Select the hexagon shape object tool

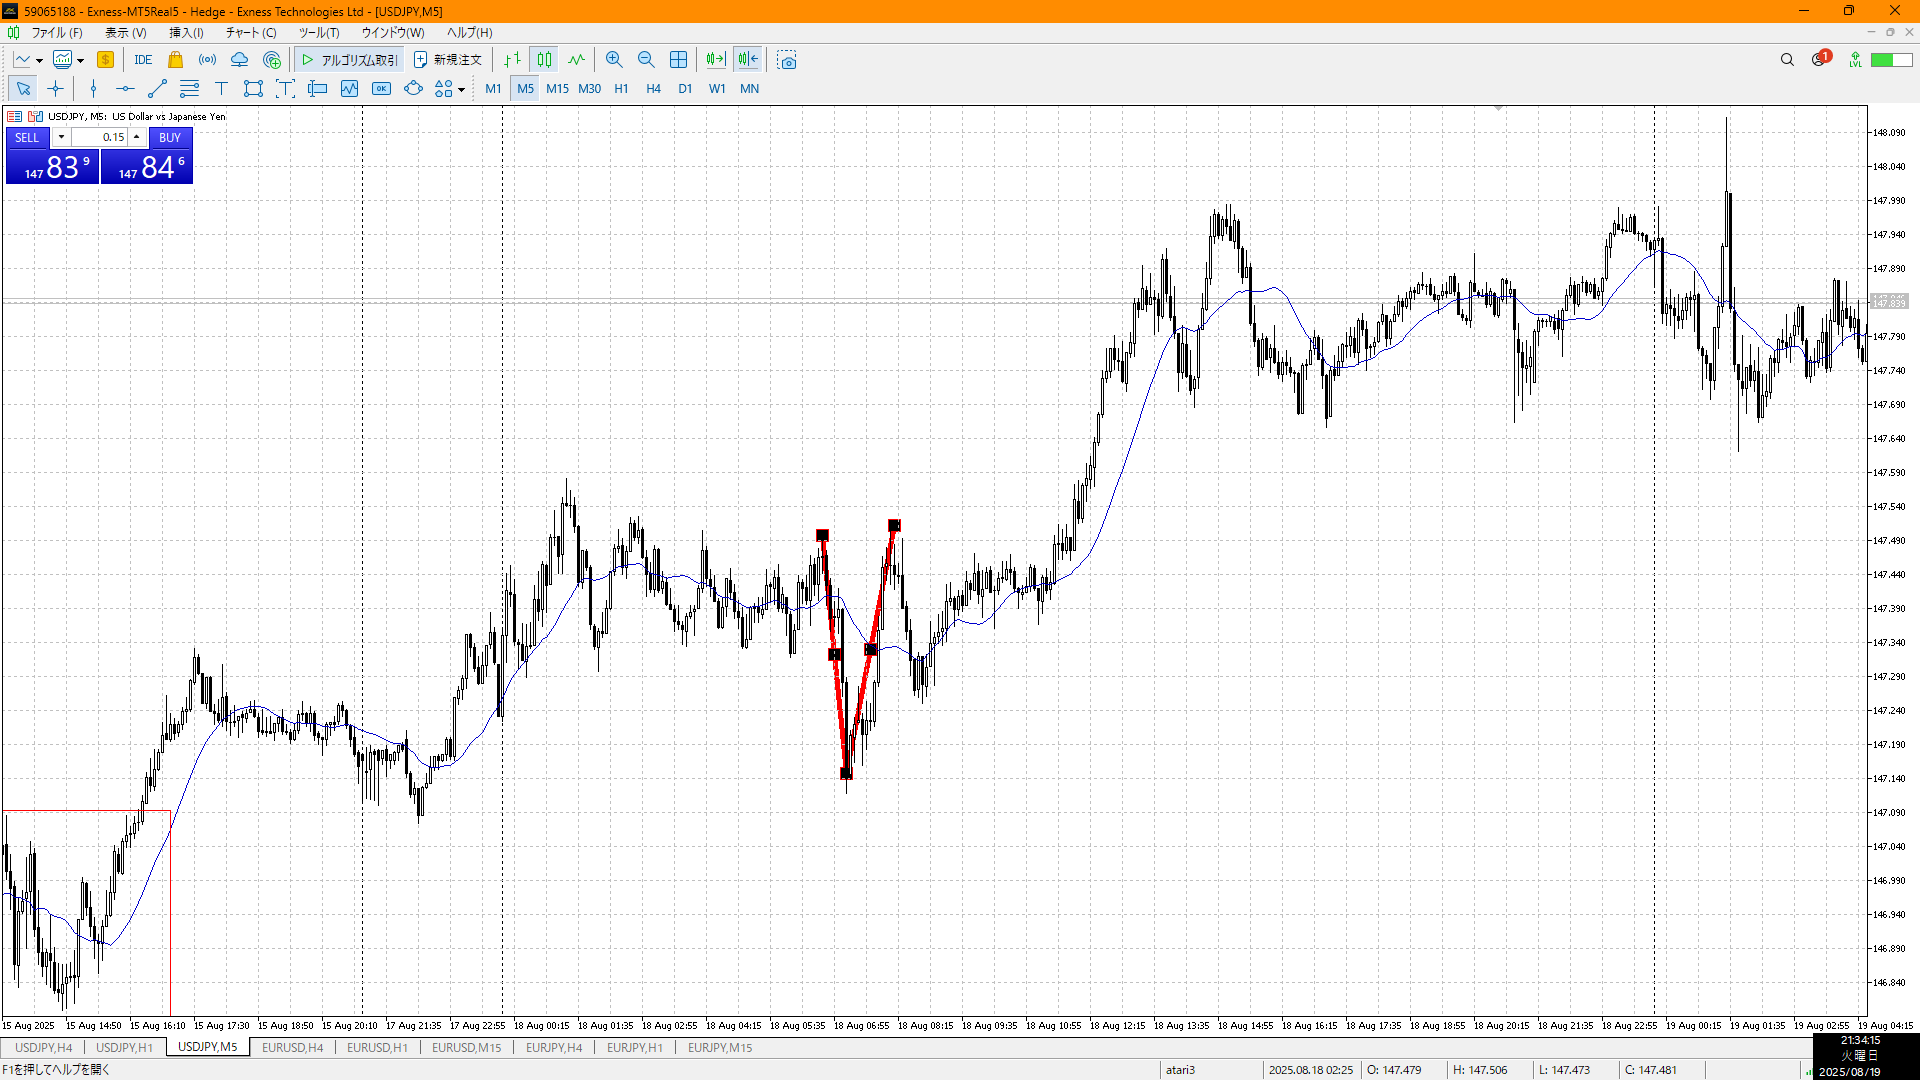tap(413, 89)
